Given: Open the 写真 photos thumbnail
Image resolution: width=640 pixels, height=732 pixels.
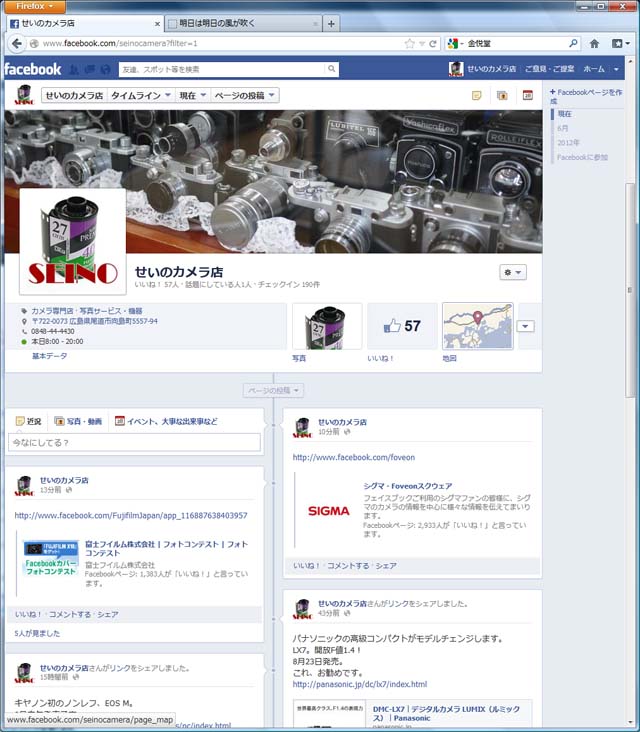Looking at the screenshot, I should 327,326.
